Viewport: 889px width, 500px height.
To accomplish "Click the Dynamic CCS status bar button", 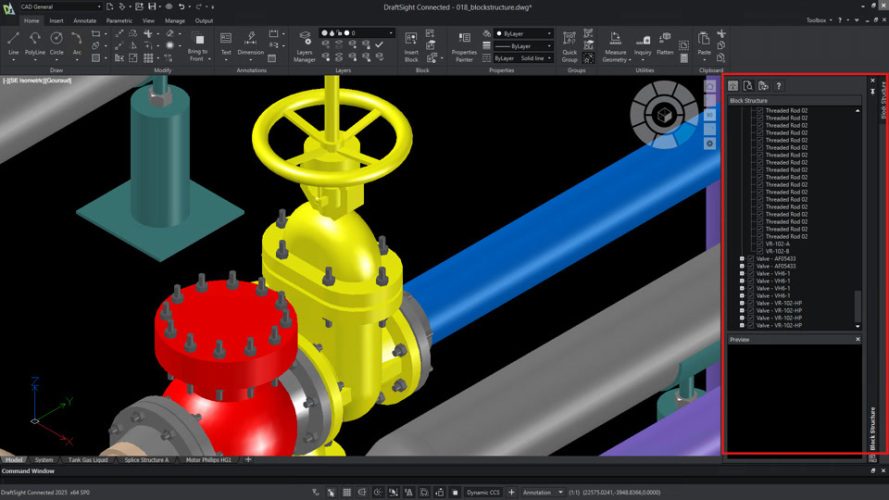I will point(483,493).
